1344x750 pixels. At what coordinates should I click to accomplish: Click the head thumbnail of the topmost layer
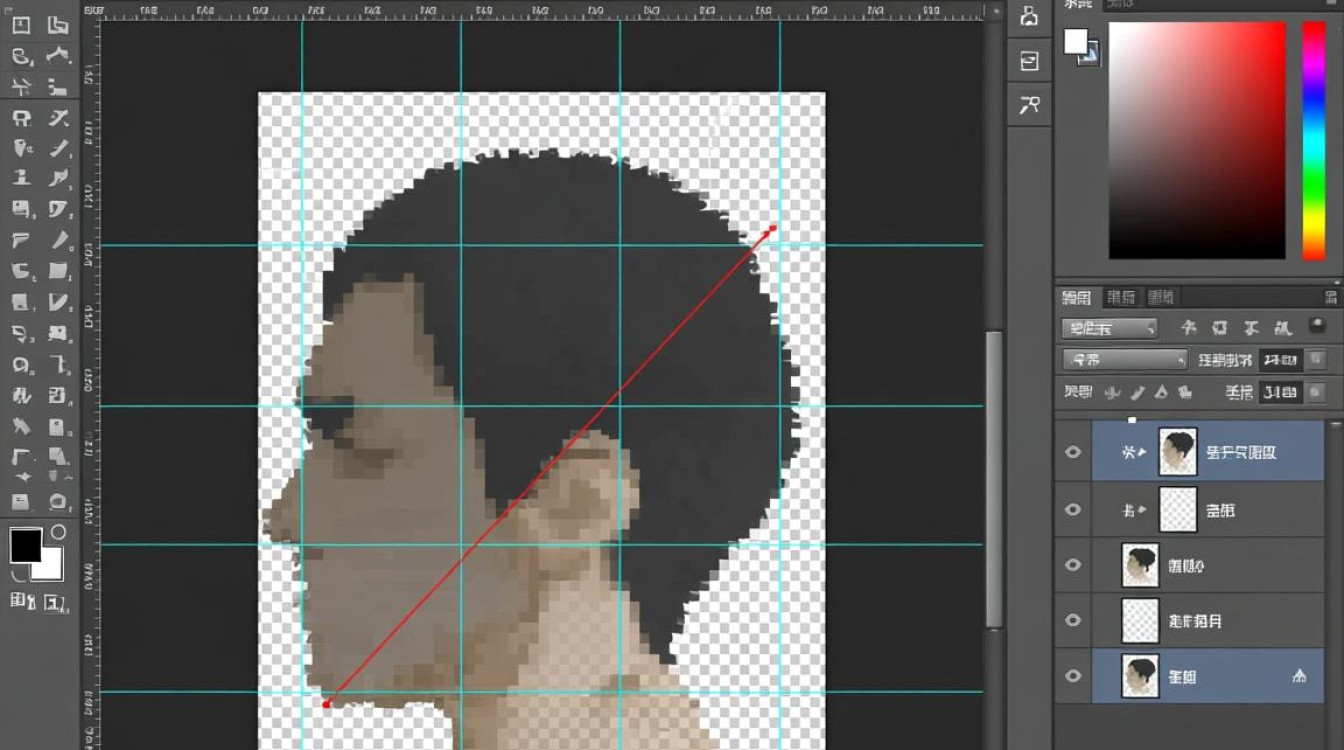[1177, 452]
